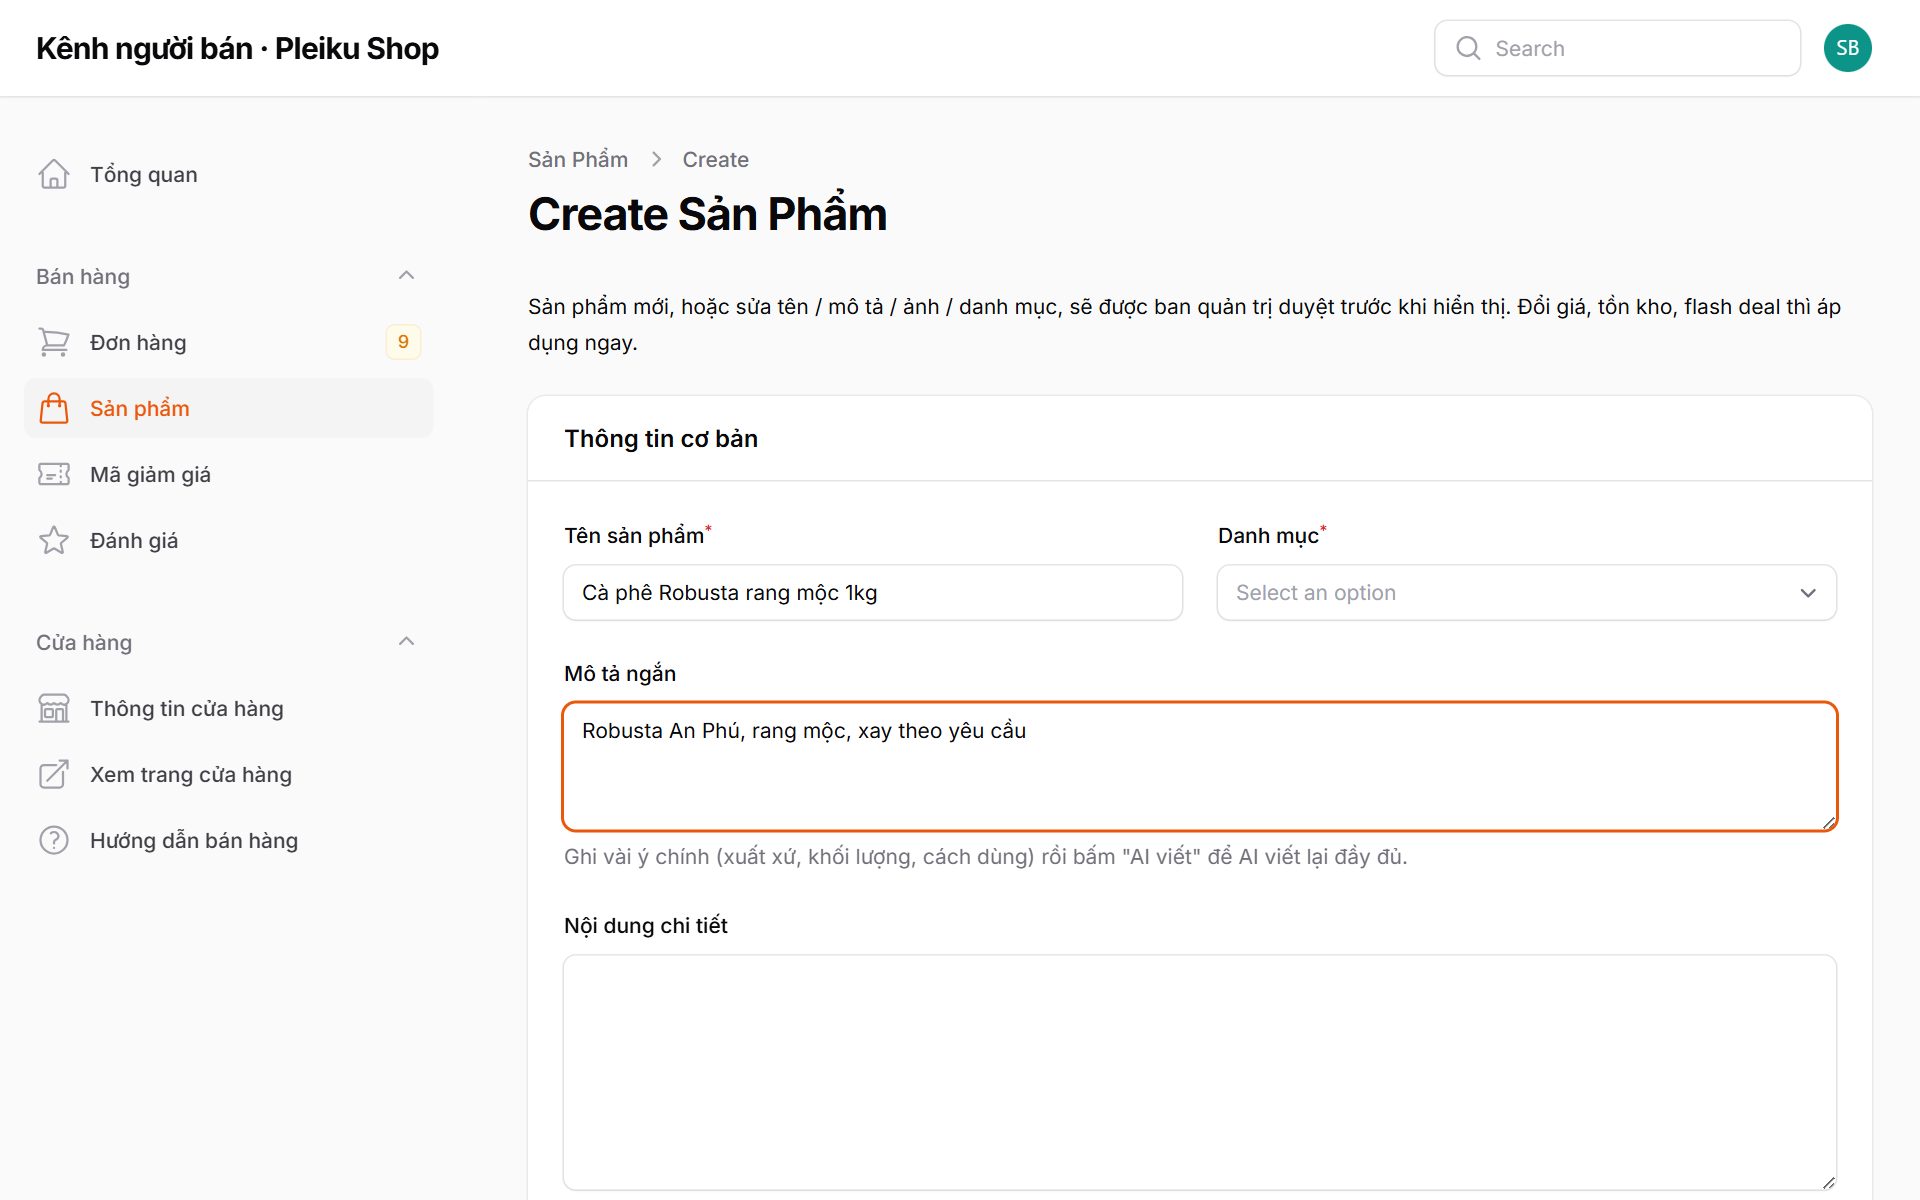
Task: Click the Danh mục field label
Action: point(1268,536)
